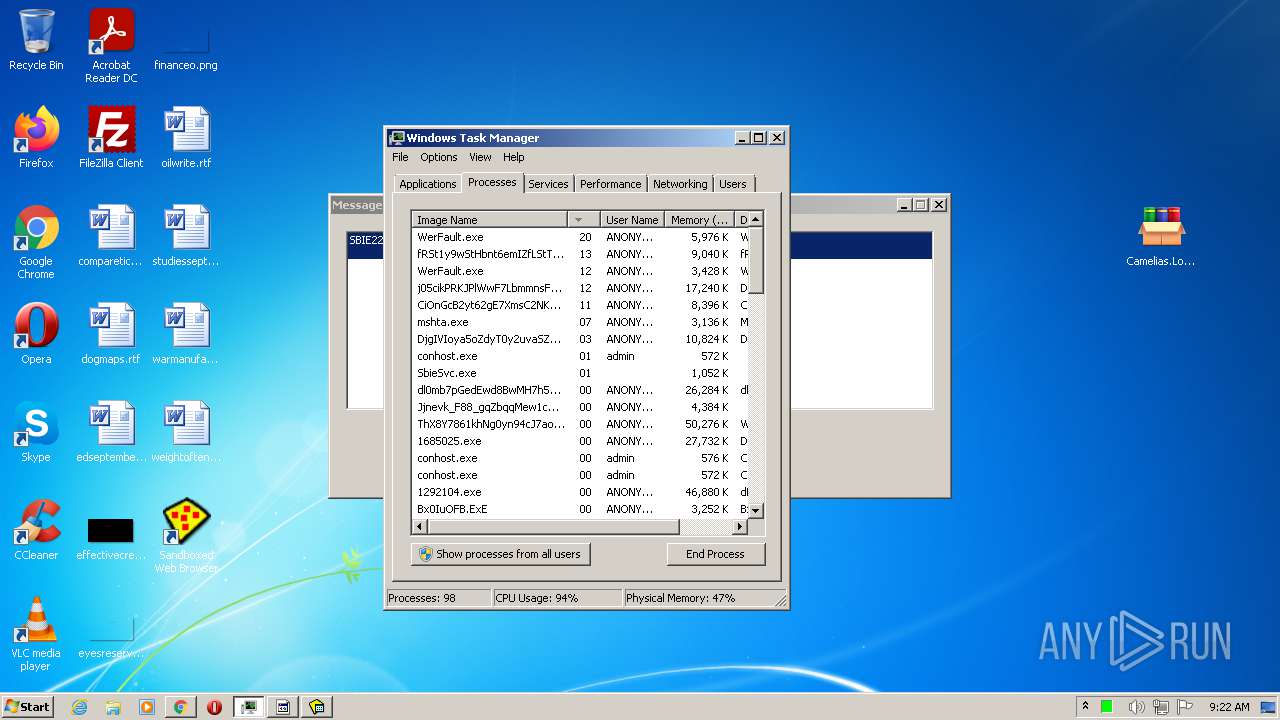This screenshot has width=1280, height=720.
Task: Select the Bx0IuOFB.ExE process row
Action: coord(580,509)
